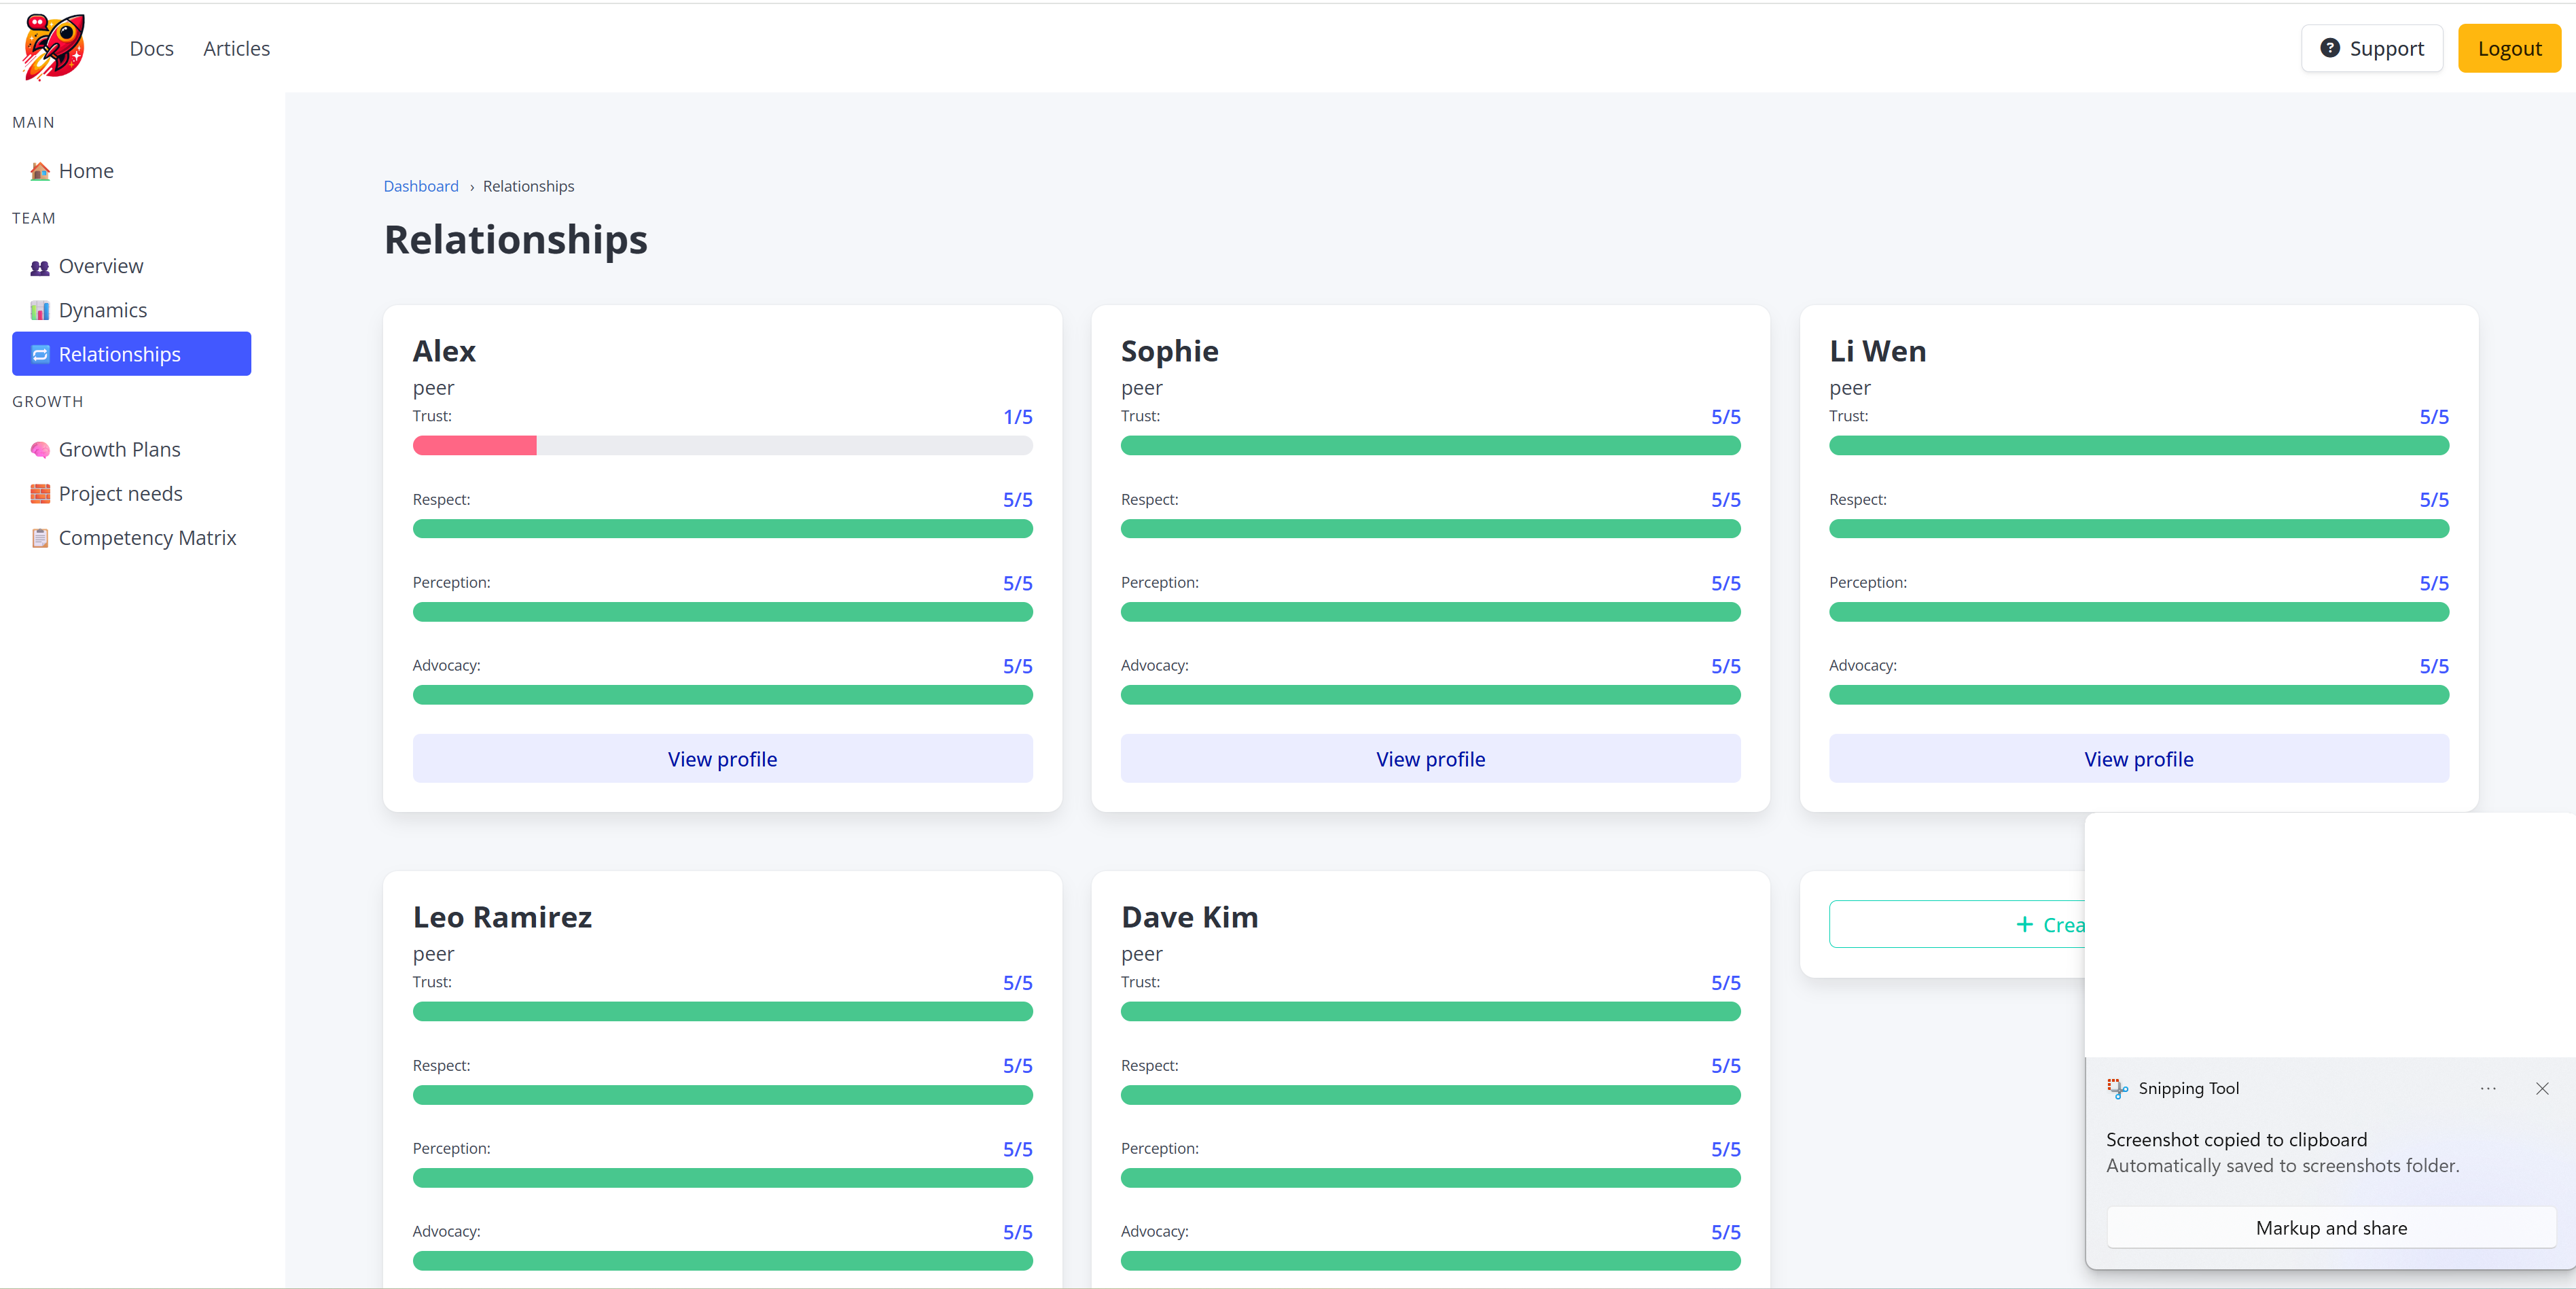Open Competency Matrix in the sidebar

tap(131, 538)
